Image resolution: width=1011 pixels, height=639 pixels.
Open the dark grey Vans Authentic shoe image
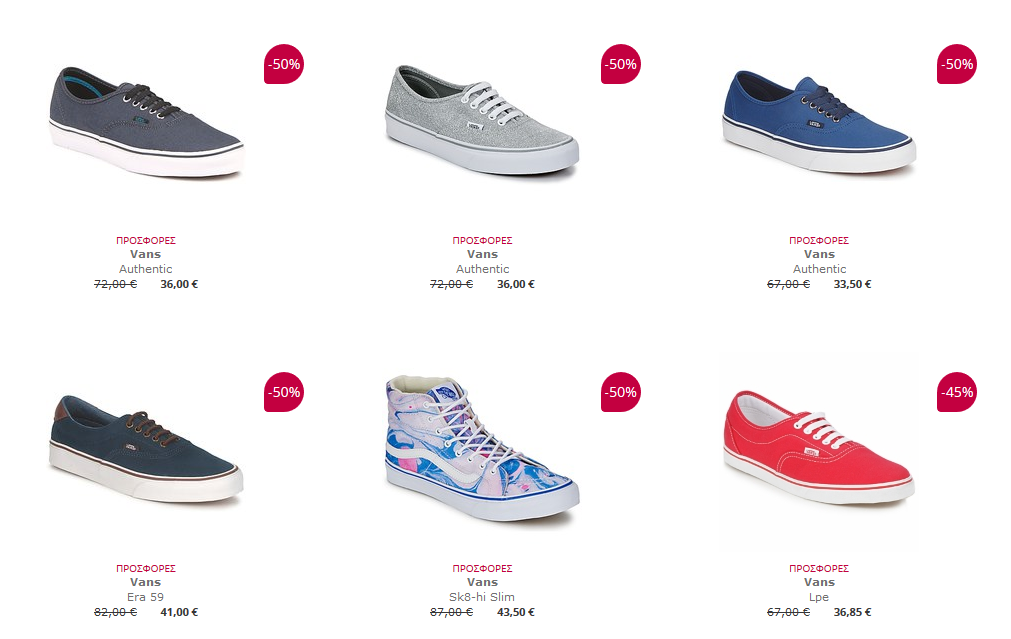(x=146, y=122)
